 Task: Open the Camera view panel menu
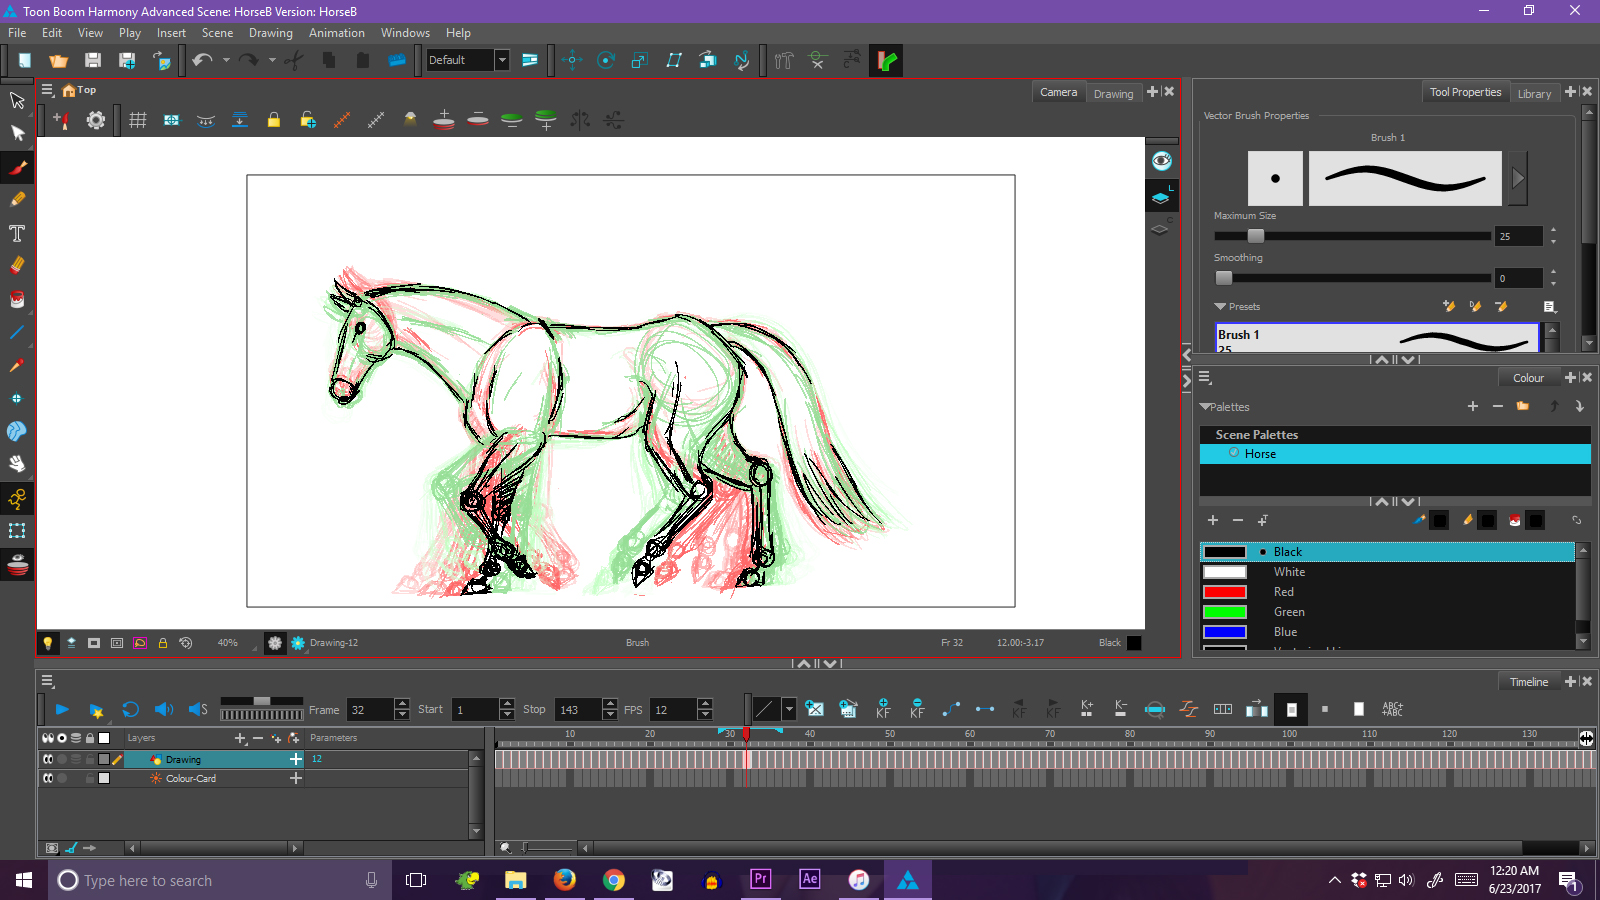coord(47,90)
